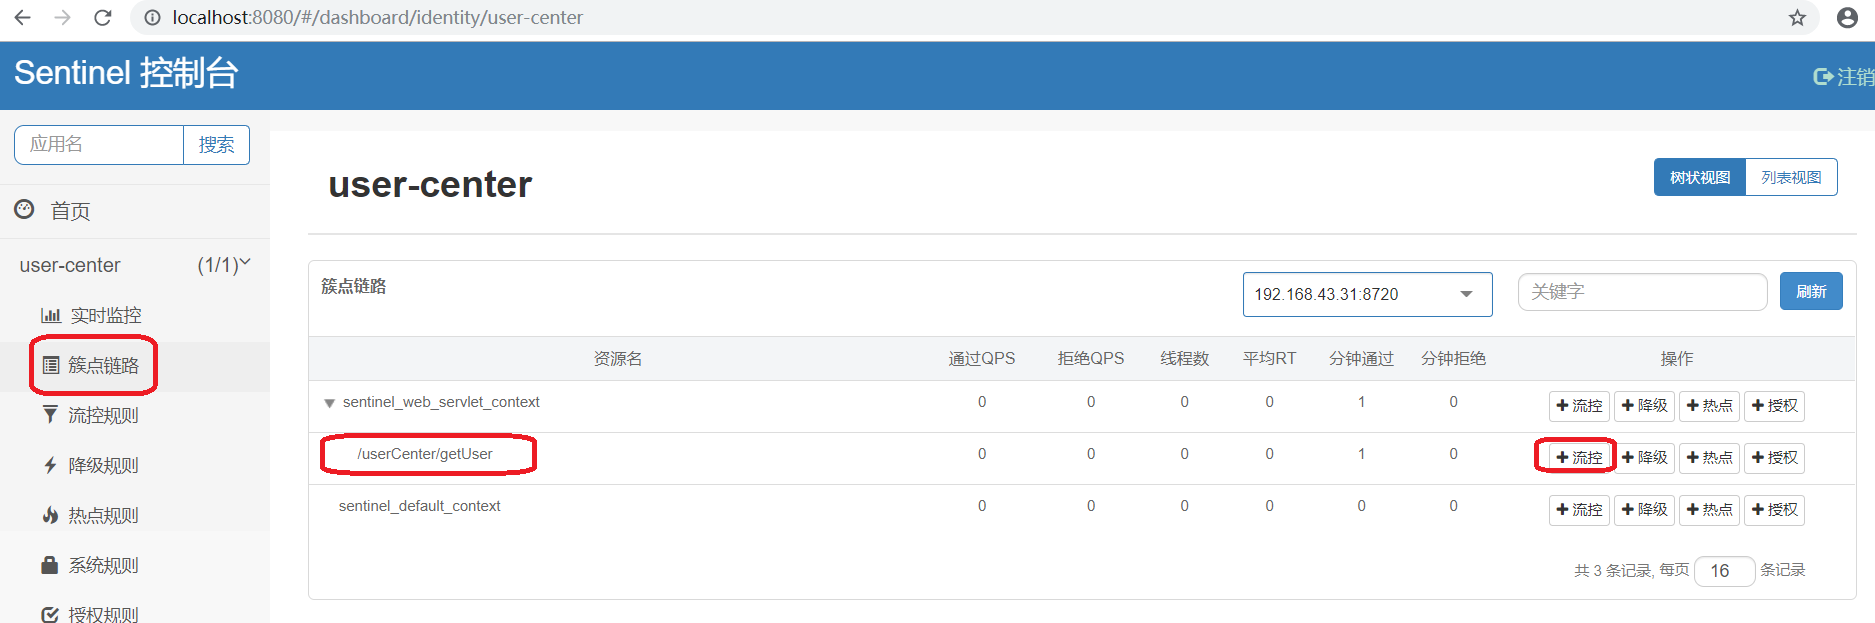Select the /userCenter/getUser resource row
Screen dimensions: 1875x623
425,454
